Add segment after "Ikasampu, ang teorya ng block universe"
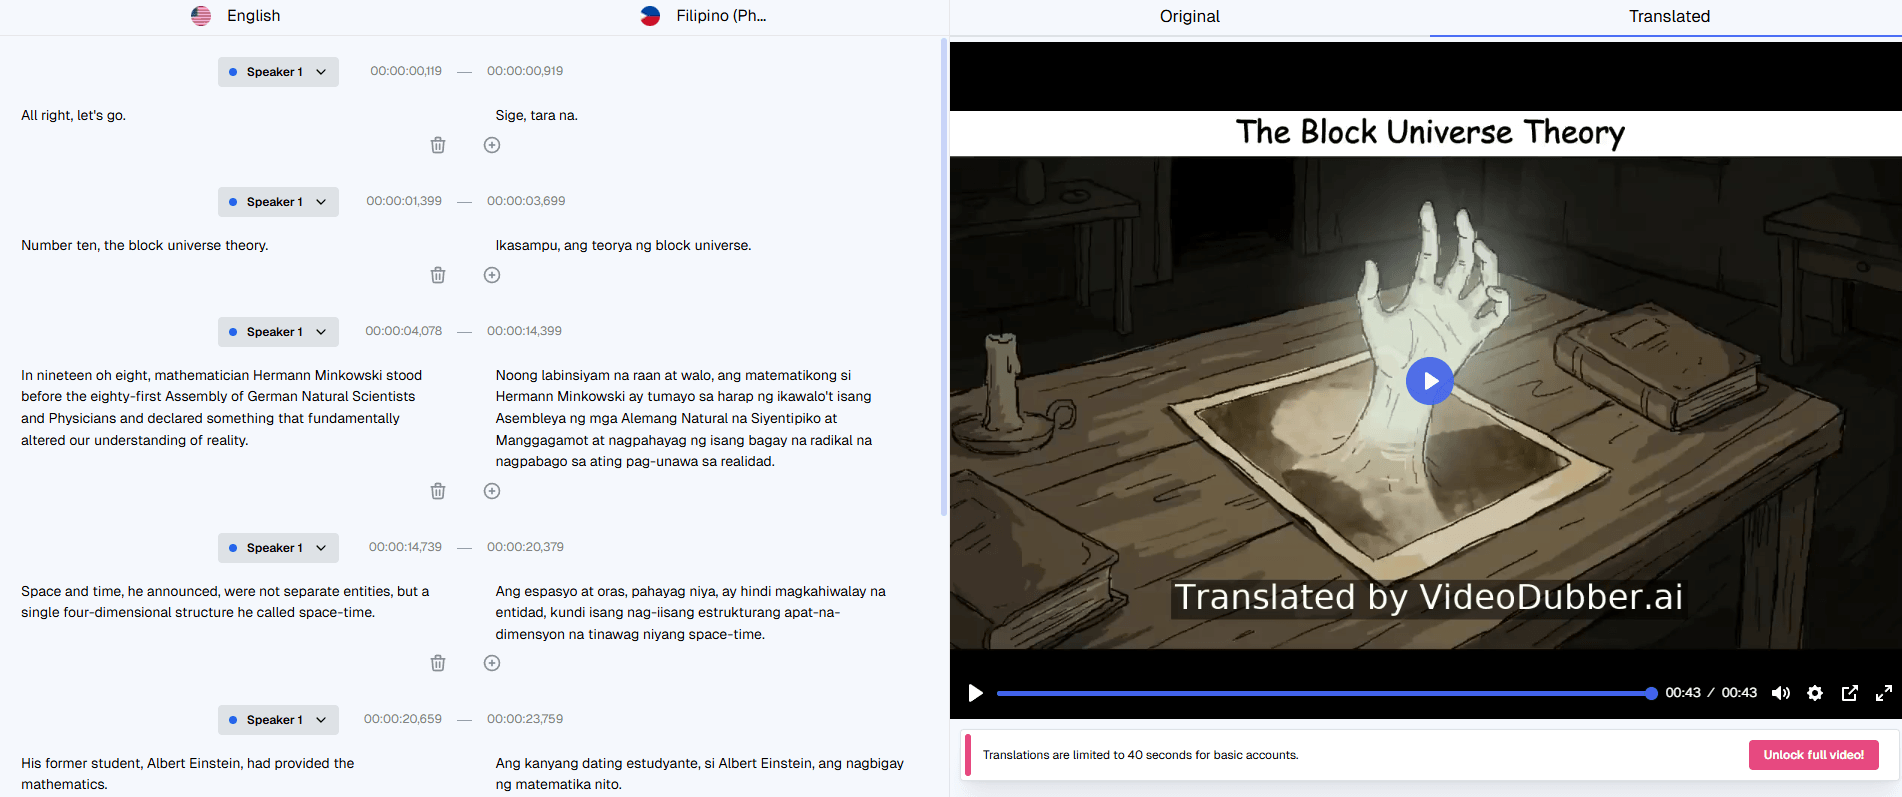Viewport: 1902px width, 797px height. point(492,275)
